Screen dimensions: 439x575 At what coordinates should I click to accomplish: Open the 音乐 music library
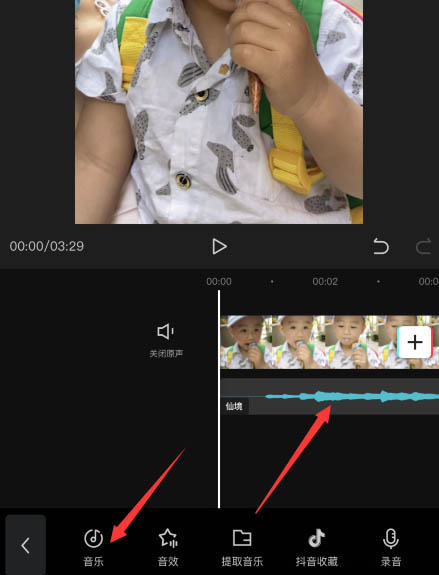pyautogui.click(x=94, y=547)
